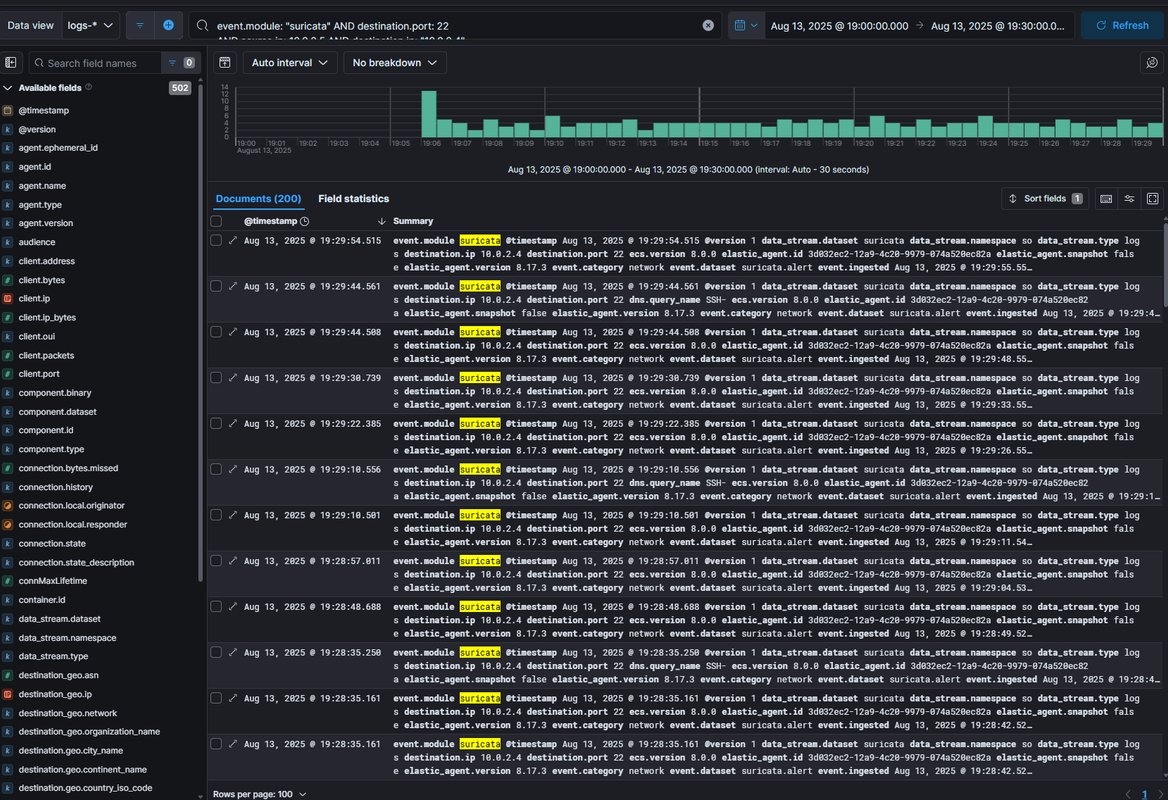Check the row at 19:29:10.556
The height and width of the screenshot is (800, 1168).
(216, 469)
